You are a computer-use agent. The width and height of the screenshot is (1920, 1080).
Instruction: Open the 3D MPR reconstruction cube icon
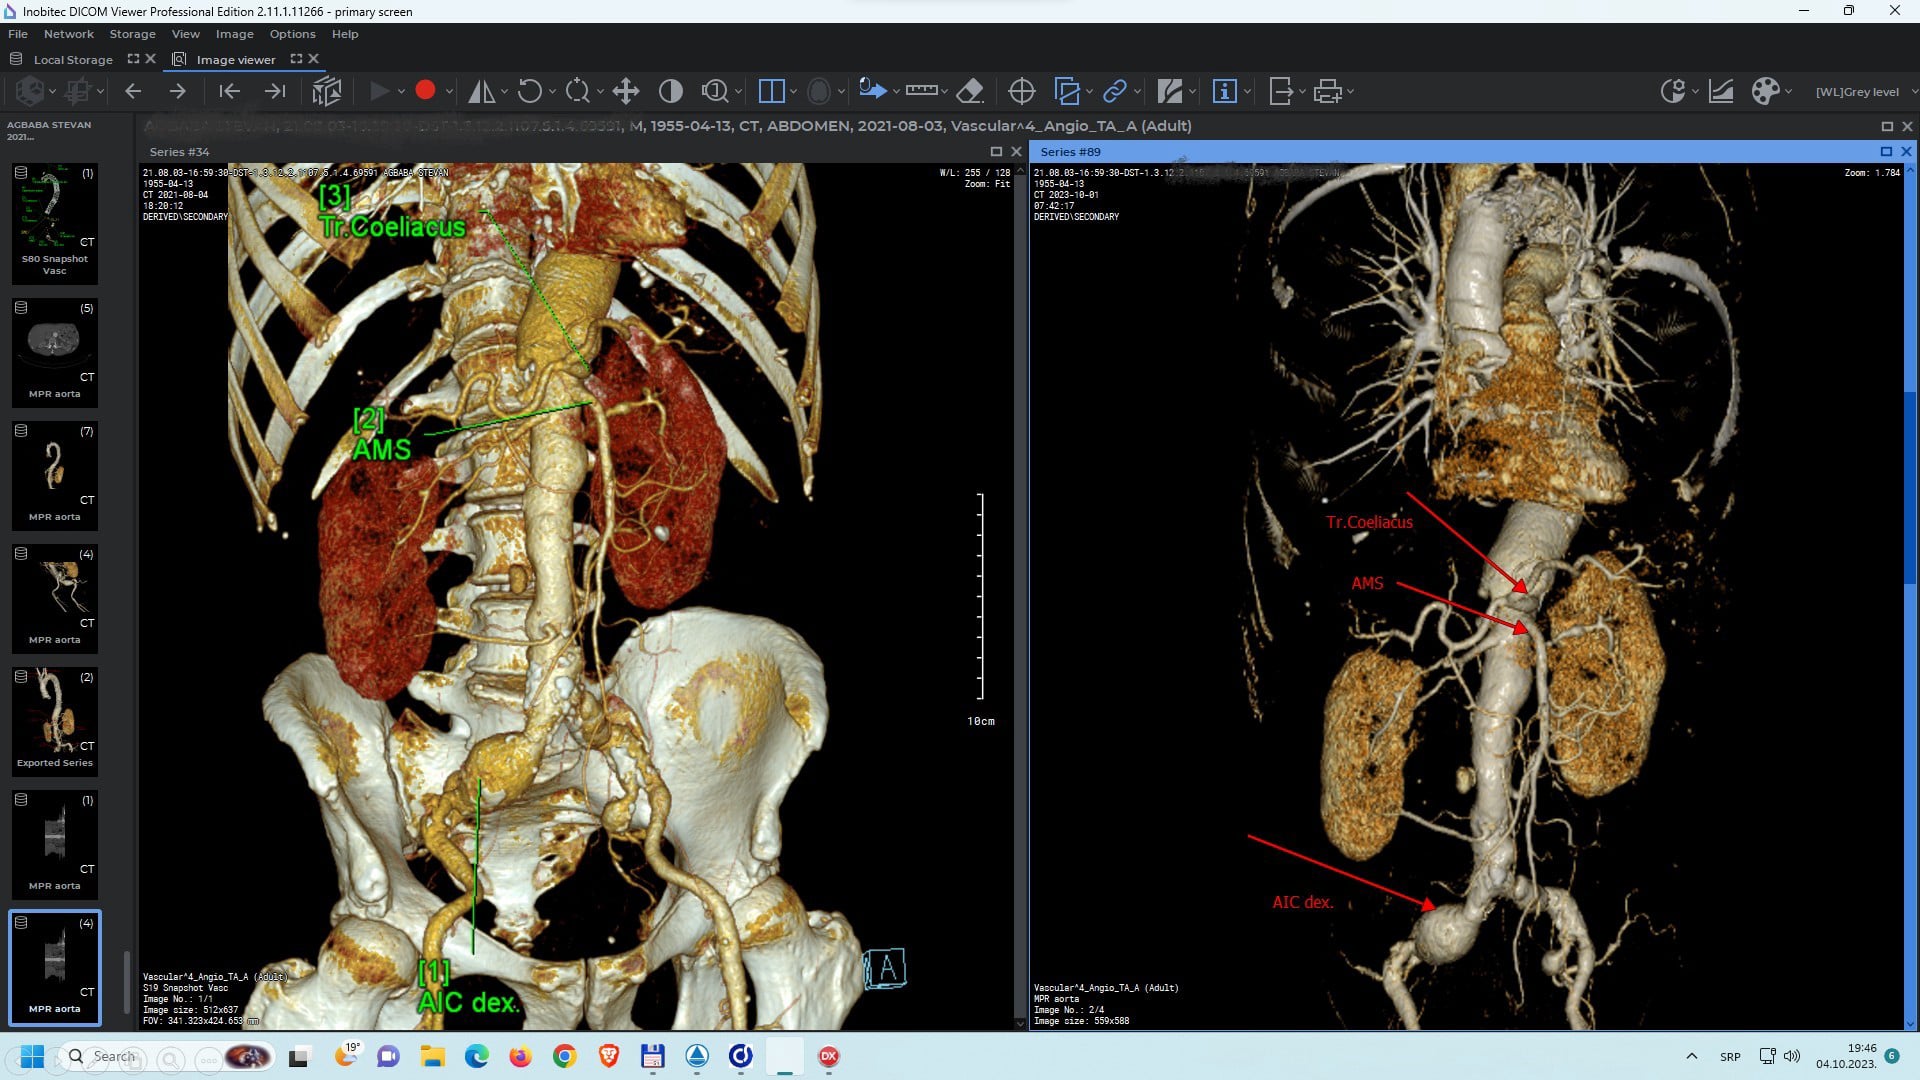(326, 91)
